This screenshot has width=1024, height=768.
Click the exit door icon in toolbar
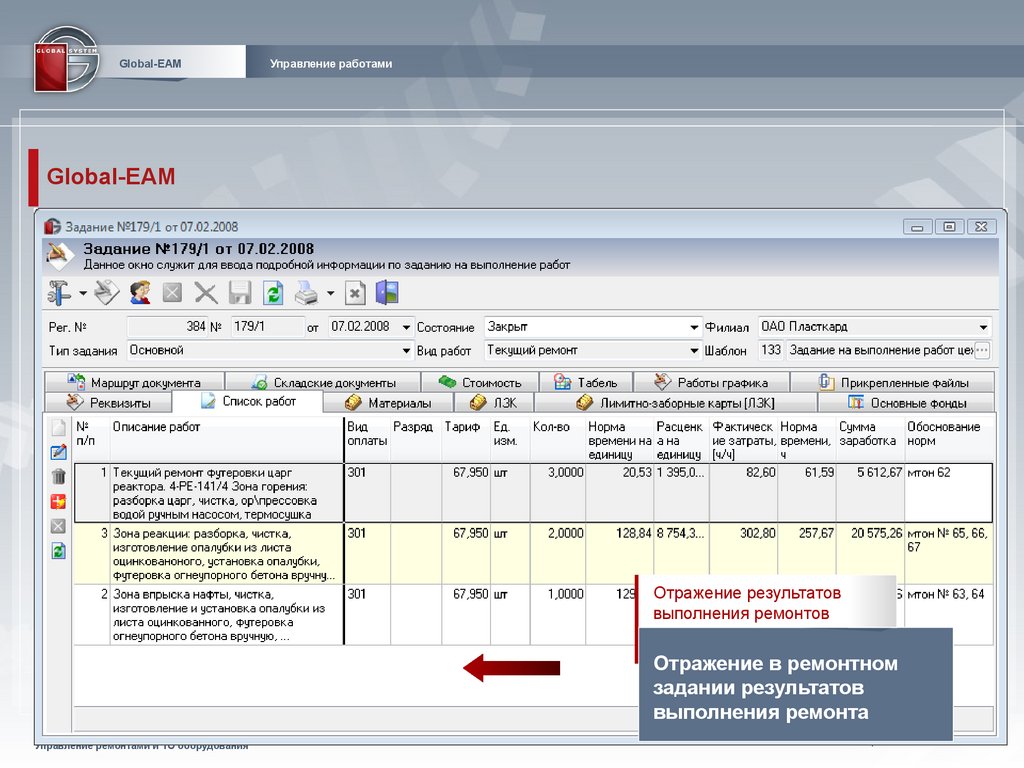387,293
